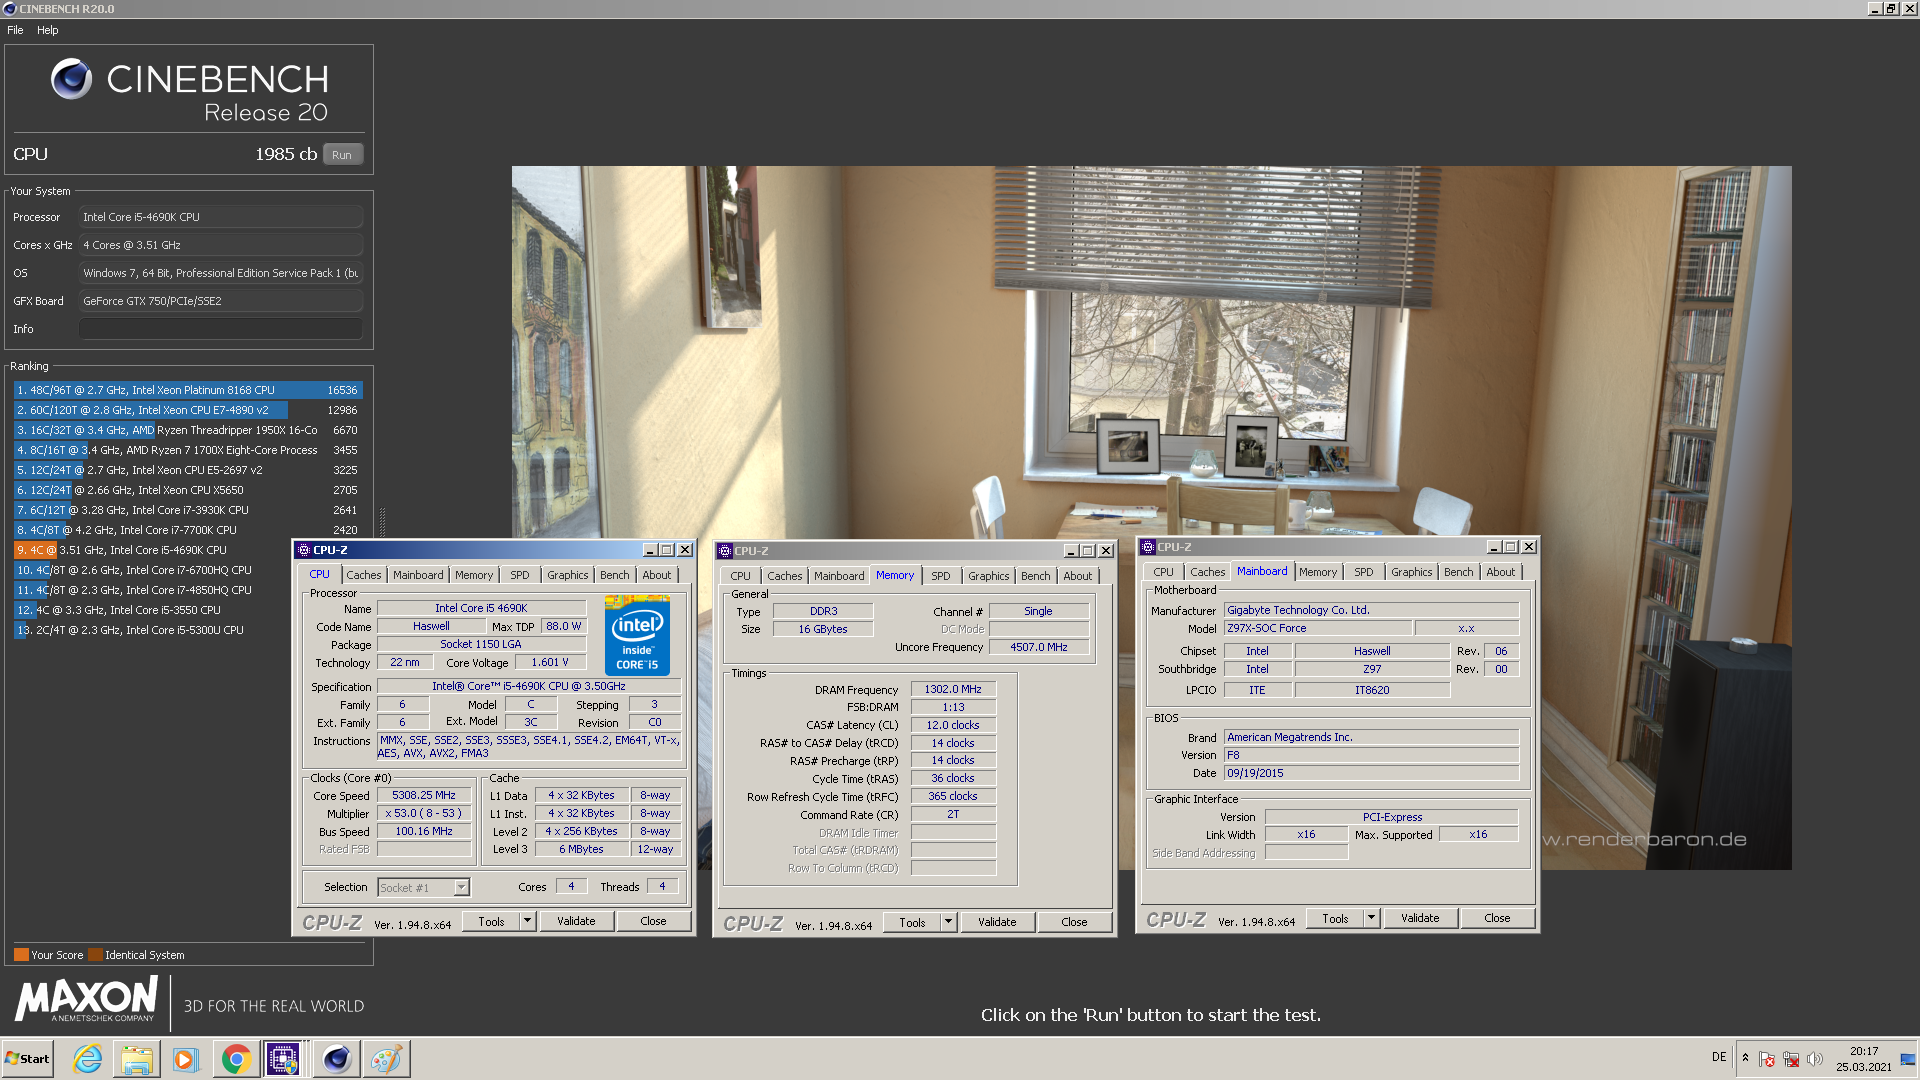This screenshot has height=1080, width=1920.
Task: Switch to Caches tab in CPU-tab CPU-Z window
Action: (x=363, y=575)
